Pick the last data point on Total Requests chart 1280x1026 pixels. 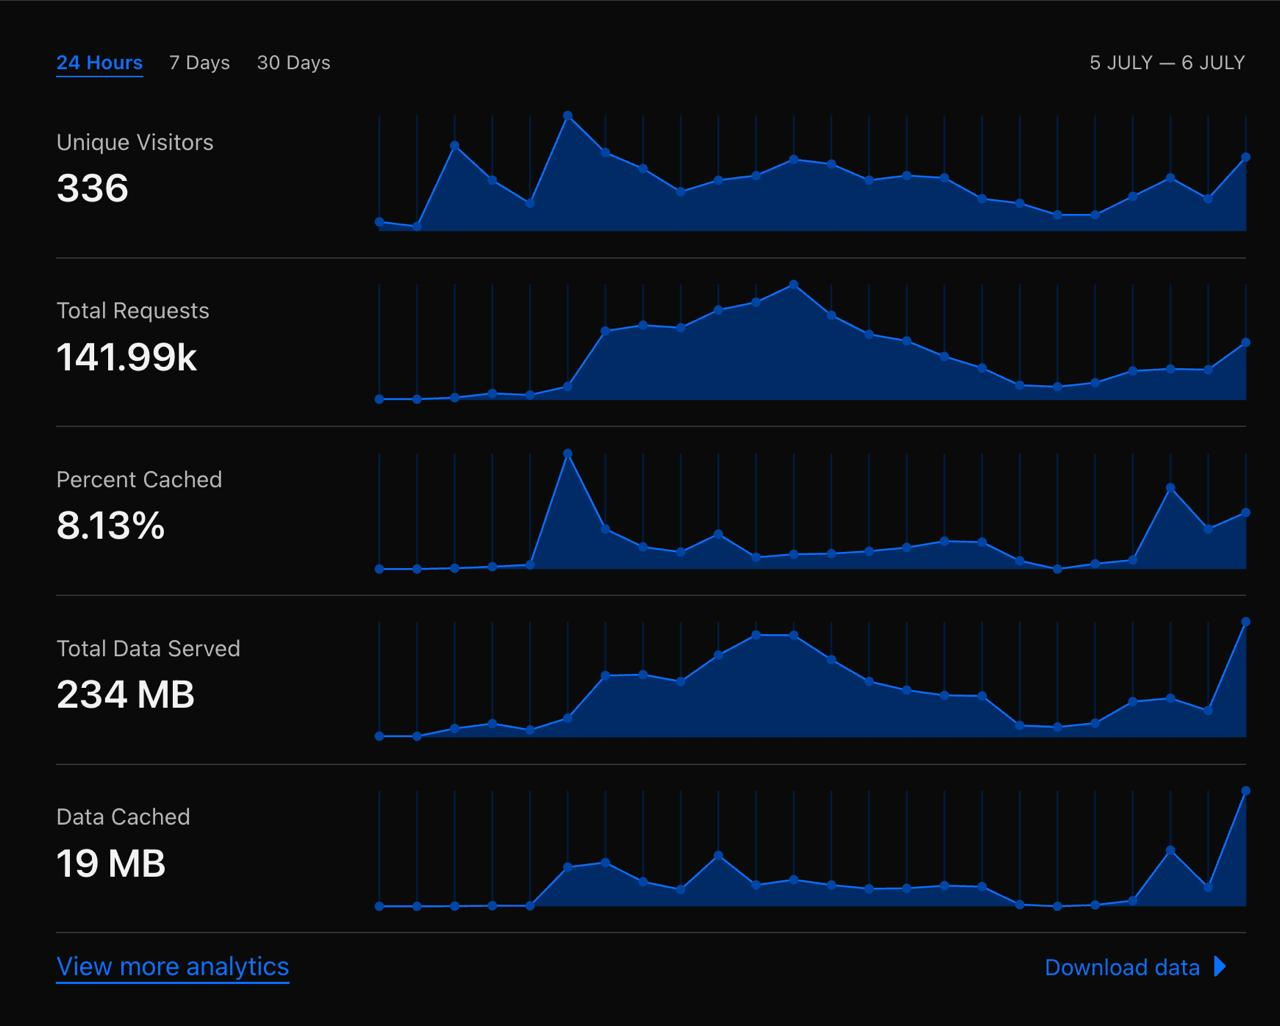pos(1245,343)
